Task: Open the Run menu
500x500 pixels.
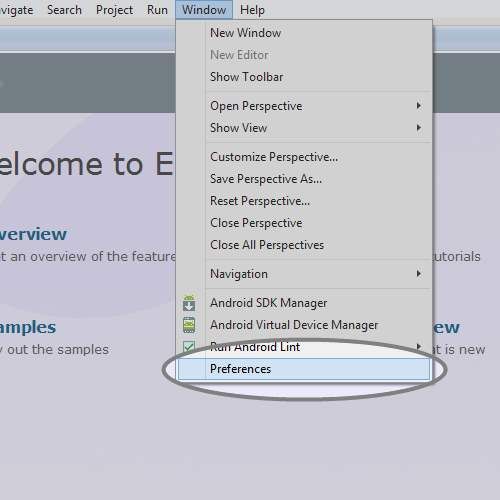Action: pos(157,10)
